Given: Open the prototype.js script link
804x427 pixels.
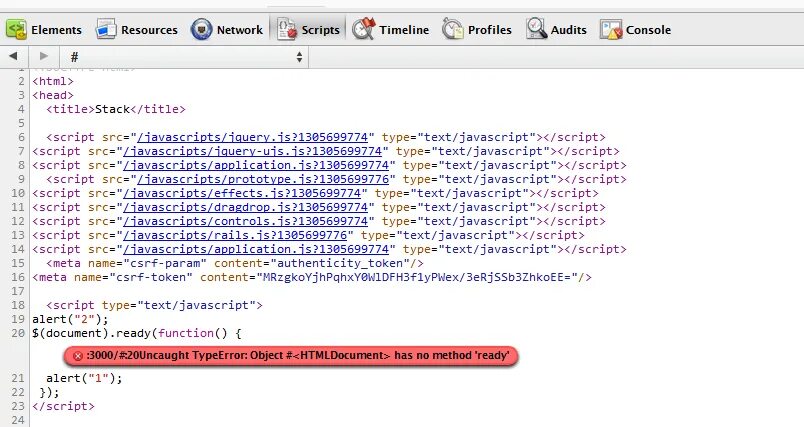Looking at the screenshot, I should click(x=263, y=179).
